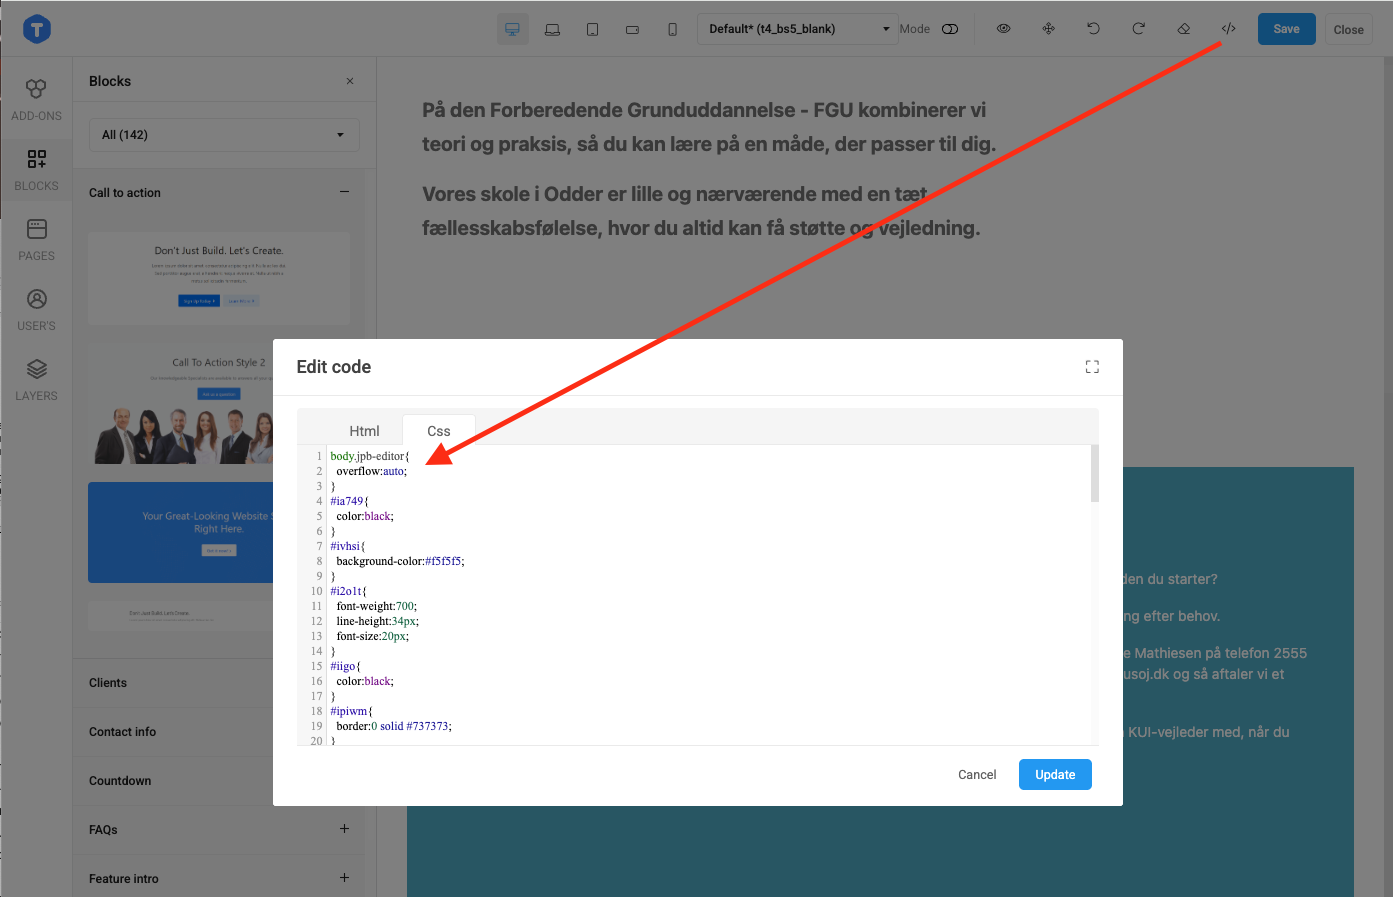This screenshot has width=1393, height=897.
Task: Click the Save button
Action: pyautogui.click(x=1286, y=29)
